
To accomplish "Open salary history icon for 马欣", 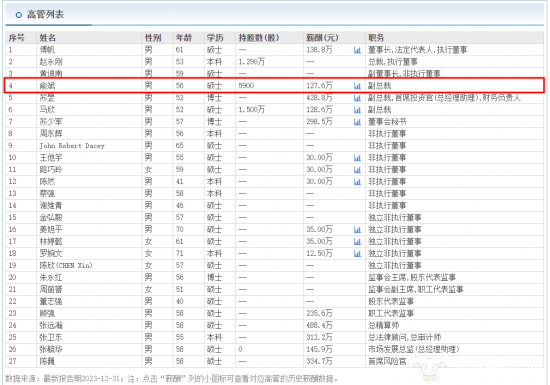I will coord(357,110).
